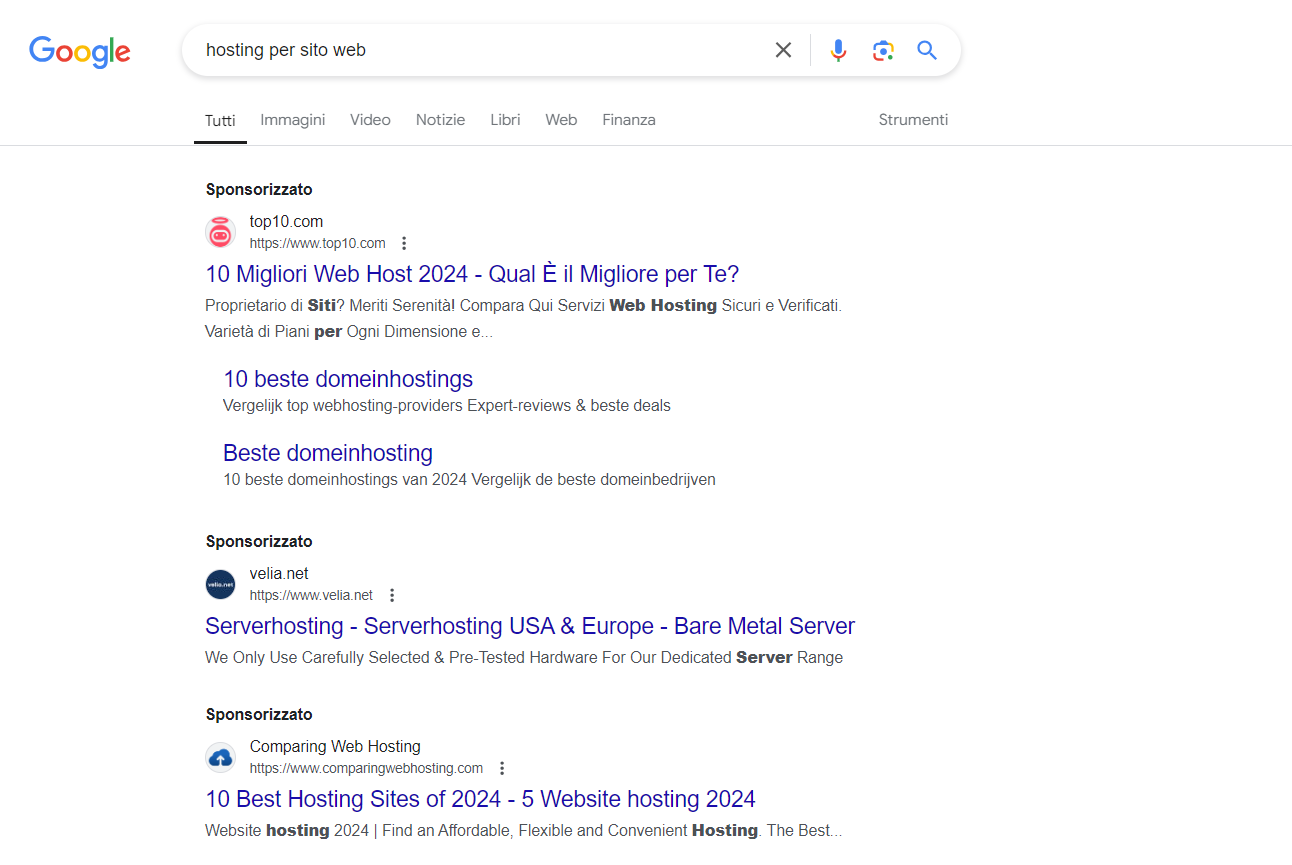Viewport: 1292px width, 865px height.
Task: Select the Finanza tab
Action: coord(628,120)
